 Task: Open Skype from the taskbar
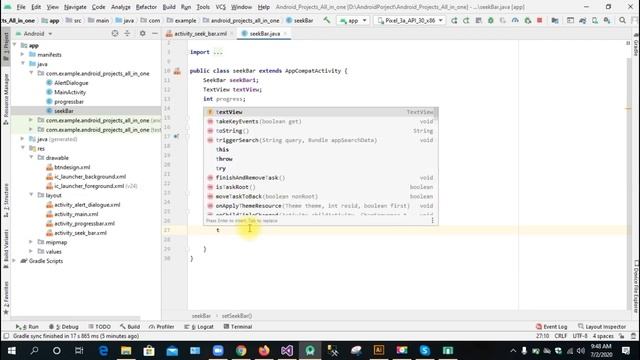click(x=424, y=351)
